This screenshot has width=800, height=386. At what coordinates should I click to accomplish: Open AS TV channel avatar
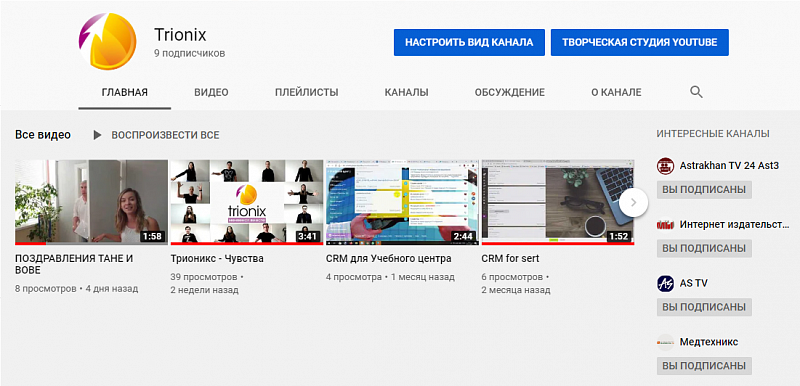click(x=665, y=284)
